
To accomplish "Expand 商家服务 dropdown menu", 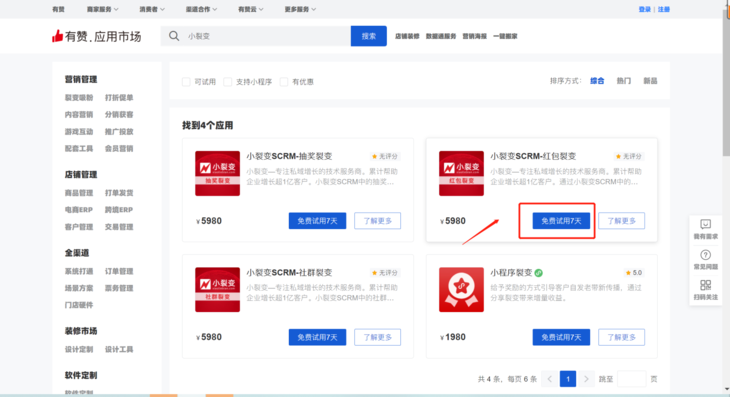I will click(x=102, y=9).
